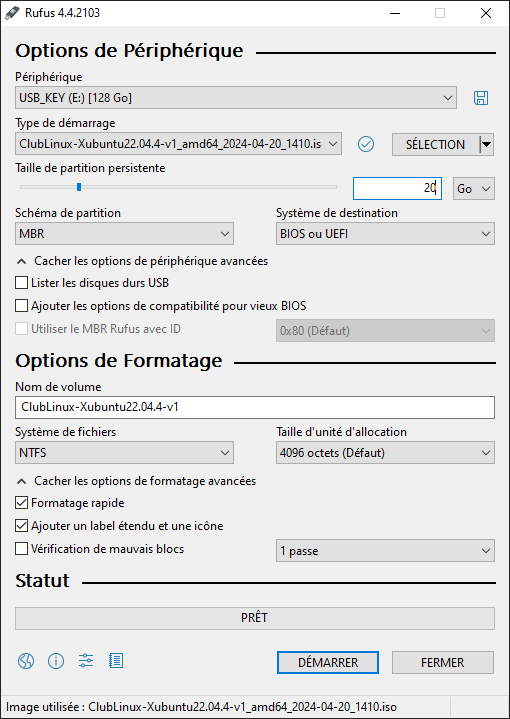Click the checksum checkmark circle icon
Image resolution: width=510 pixels, height=719 pixels.
click(x=366, y=144)
